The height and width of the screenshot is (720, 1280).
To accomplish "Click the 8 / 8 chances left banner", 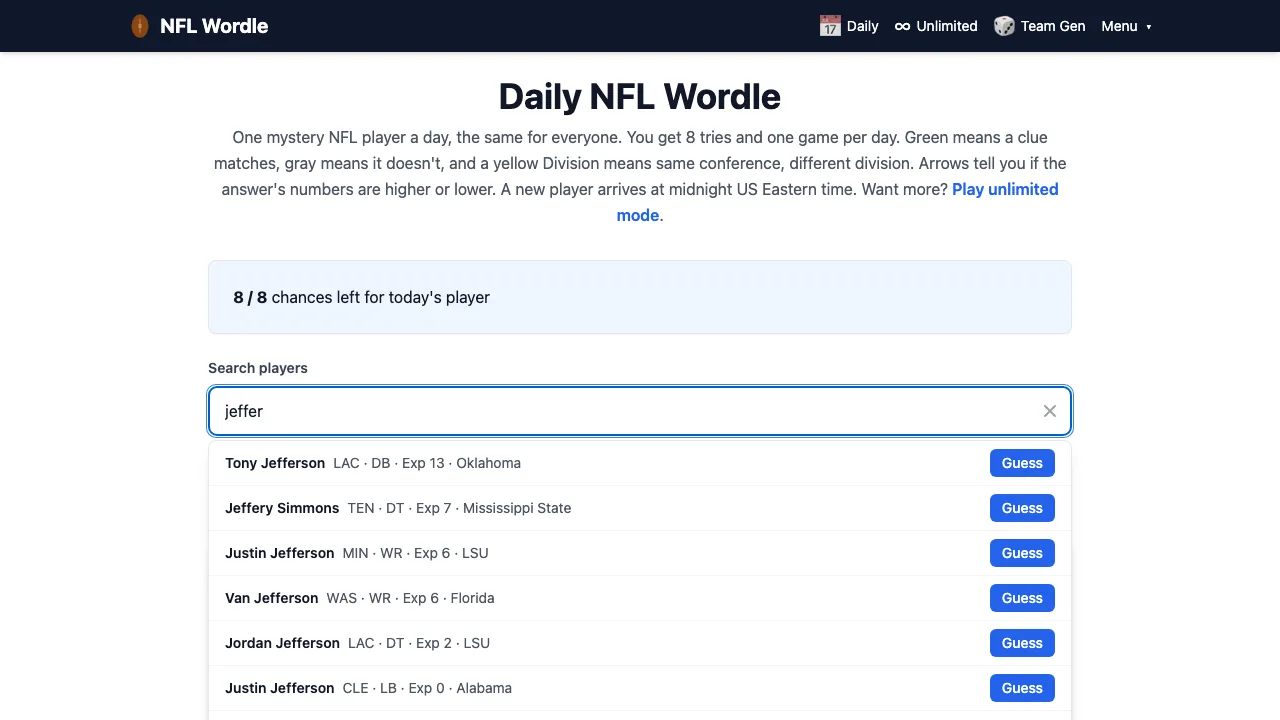I will point(640,297).
